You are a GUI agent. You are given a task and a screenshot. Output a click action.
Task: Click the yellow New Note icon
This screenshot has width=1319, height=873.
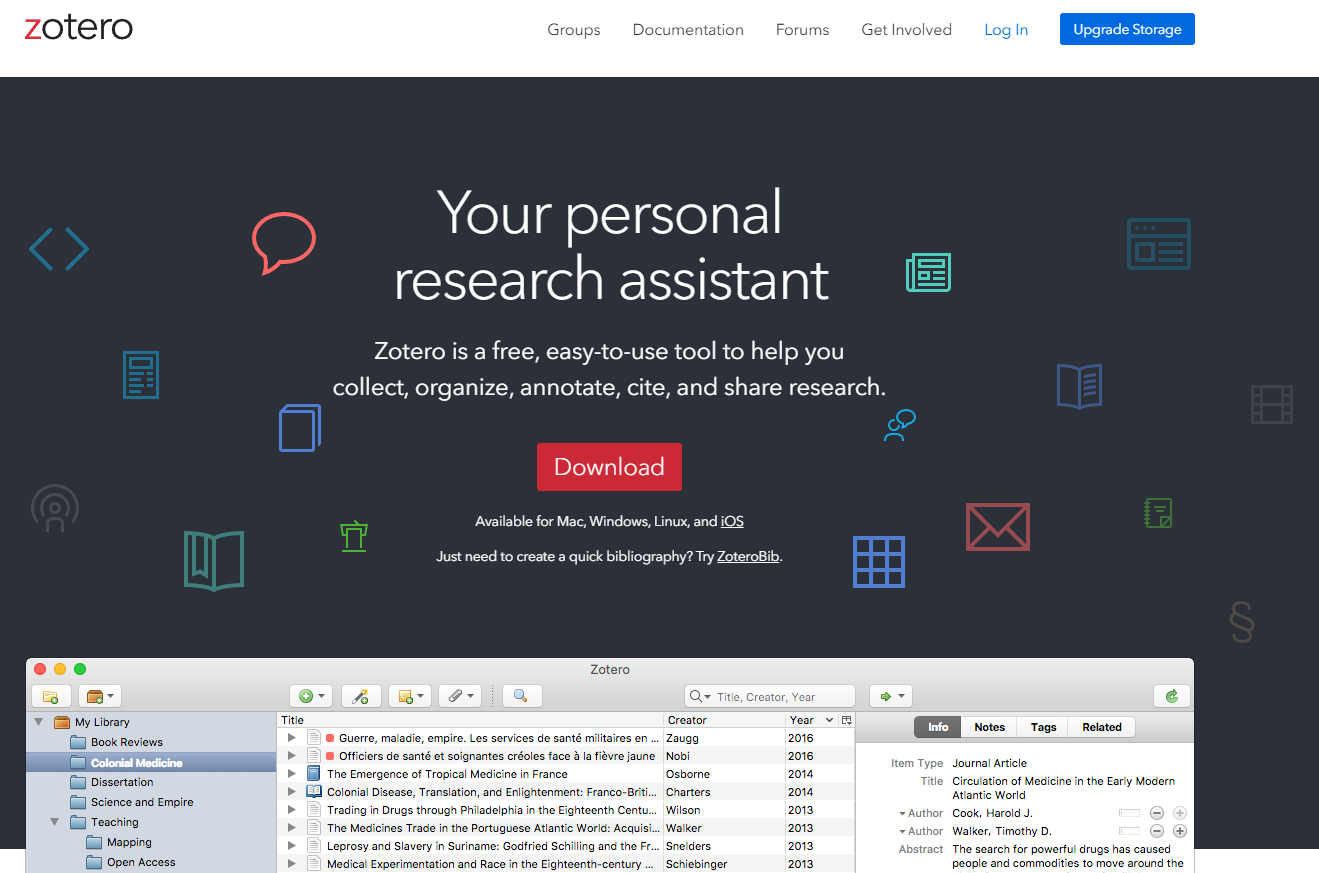point(410,696)
